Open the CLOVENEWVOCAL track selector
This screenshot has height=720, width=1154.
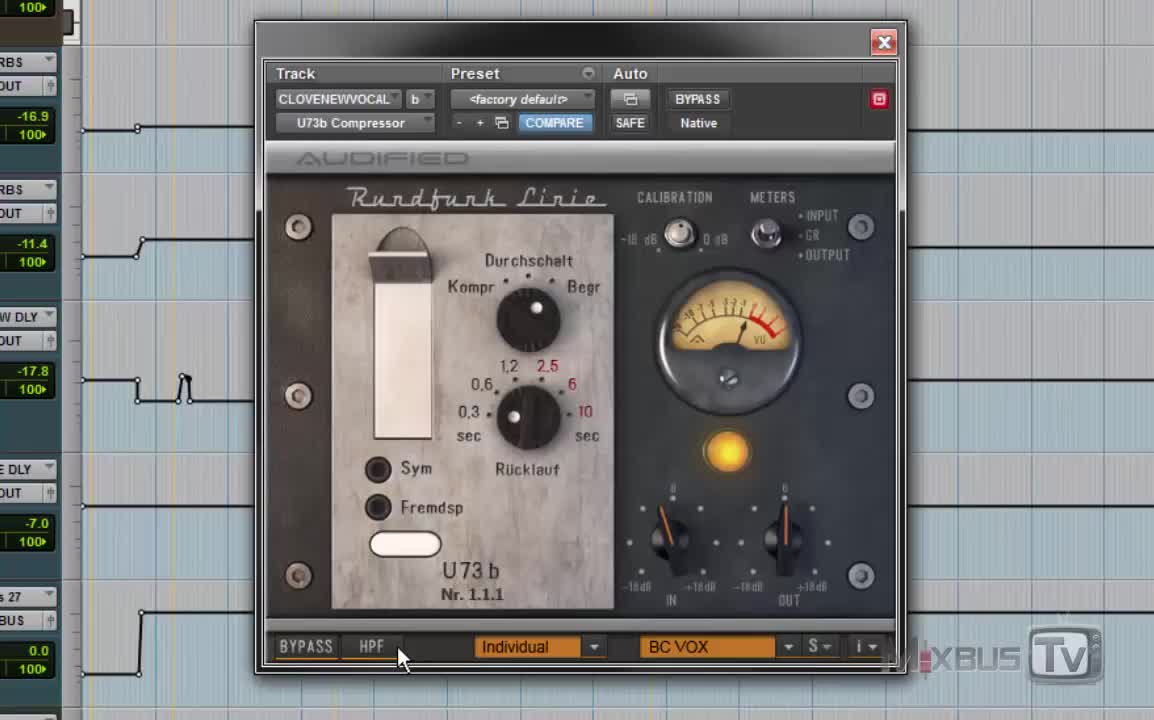point(339,99)
